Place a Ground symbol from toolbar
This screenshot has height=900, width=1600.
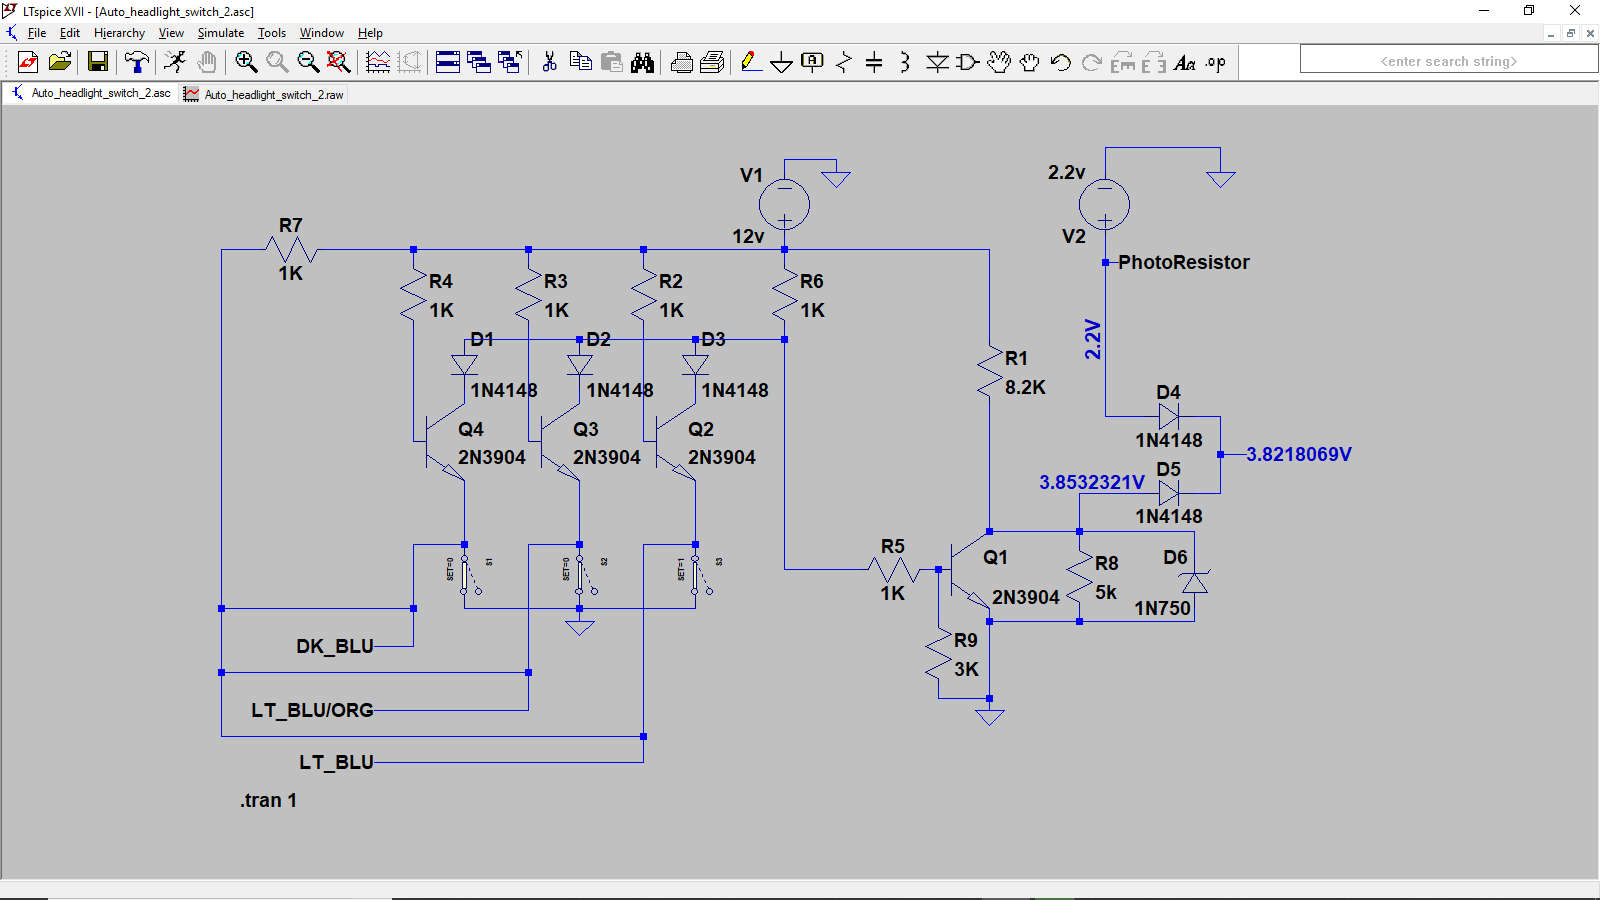tap(781, 62)
